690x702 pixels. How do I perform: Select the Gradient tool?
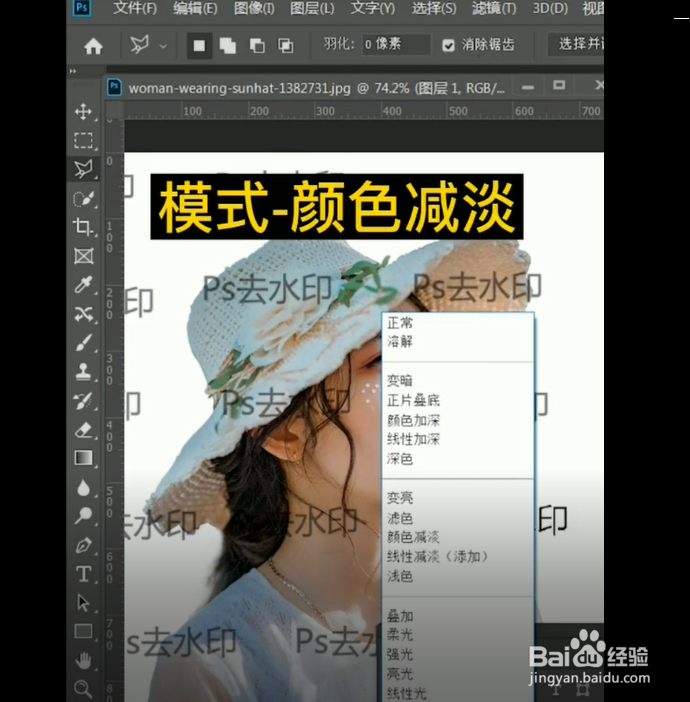click(83, 458)
